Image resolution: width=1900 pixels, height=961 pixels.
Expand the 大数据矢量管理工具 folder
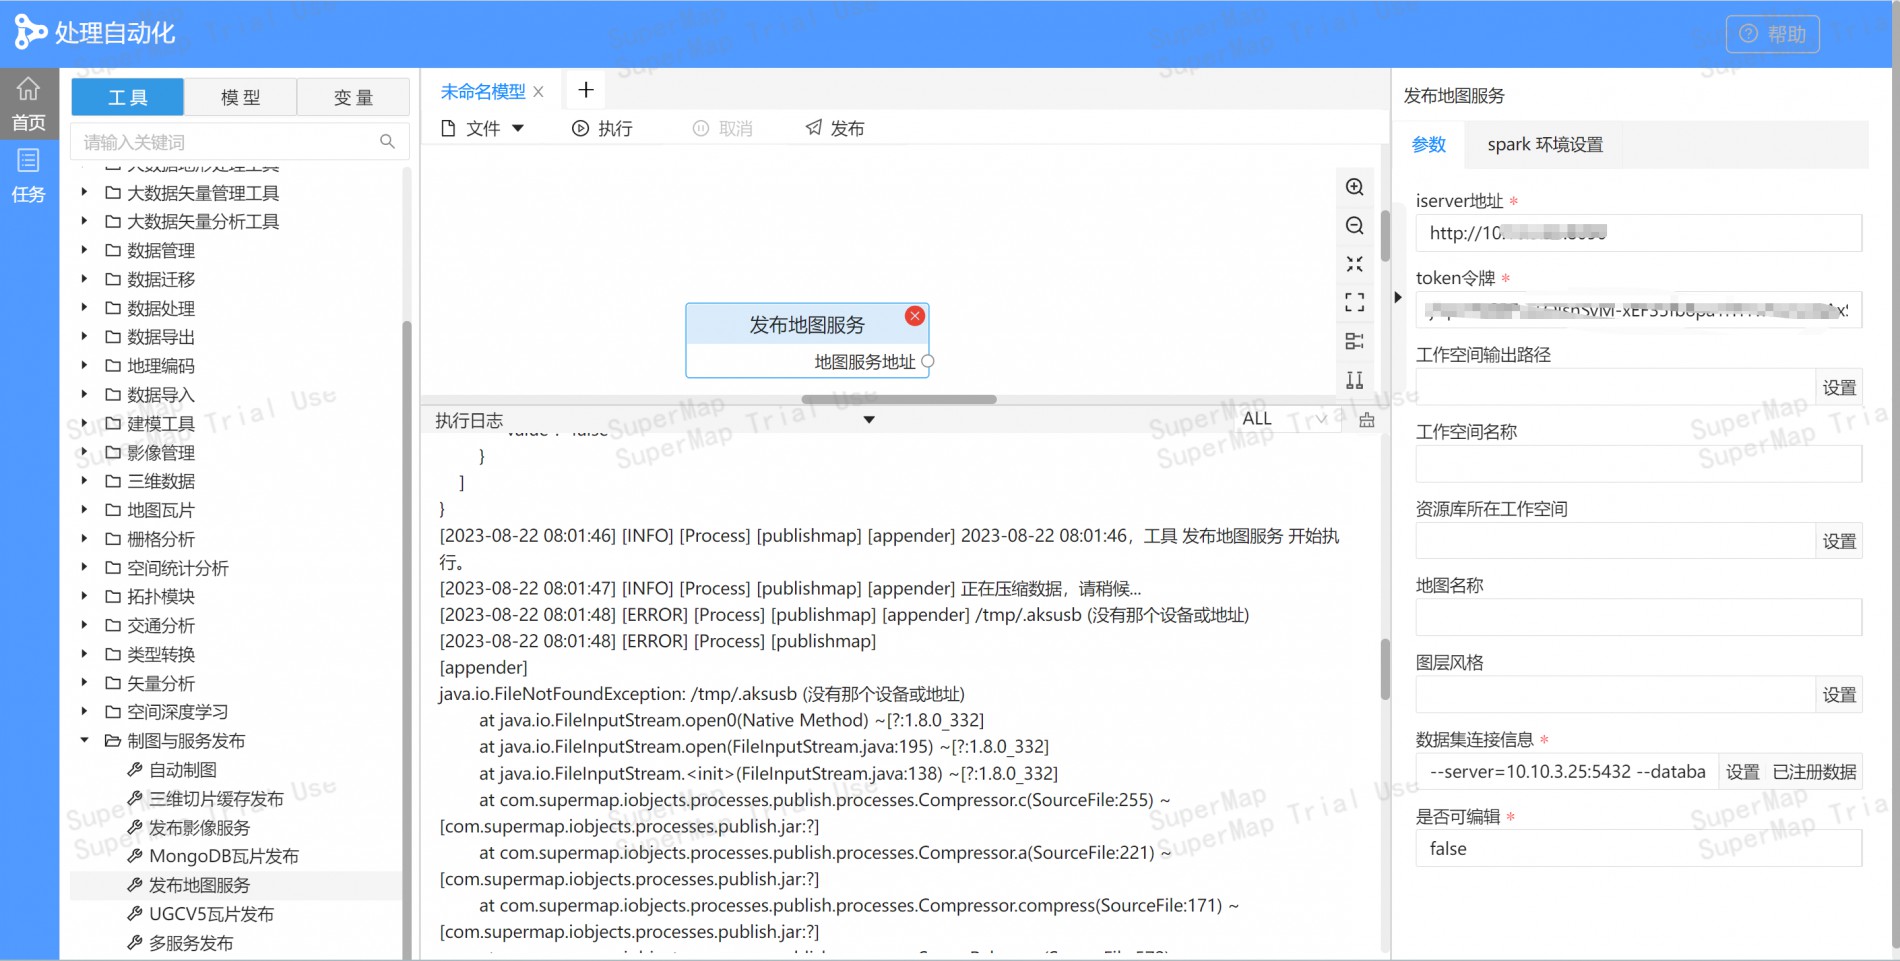[x=84, y=192]
